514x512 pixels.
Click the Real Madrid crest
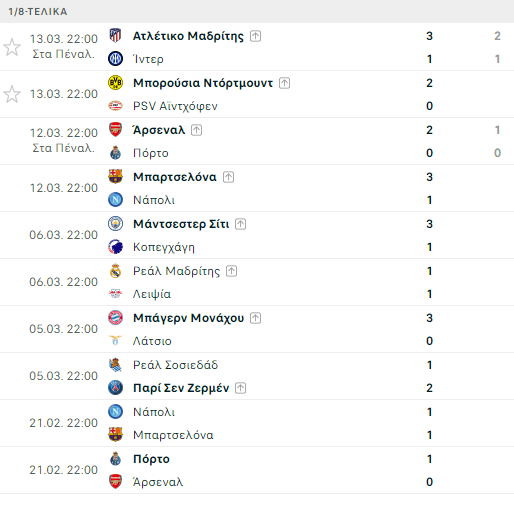tap(115, 270)
